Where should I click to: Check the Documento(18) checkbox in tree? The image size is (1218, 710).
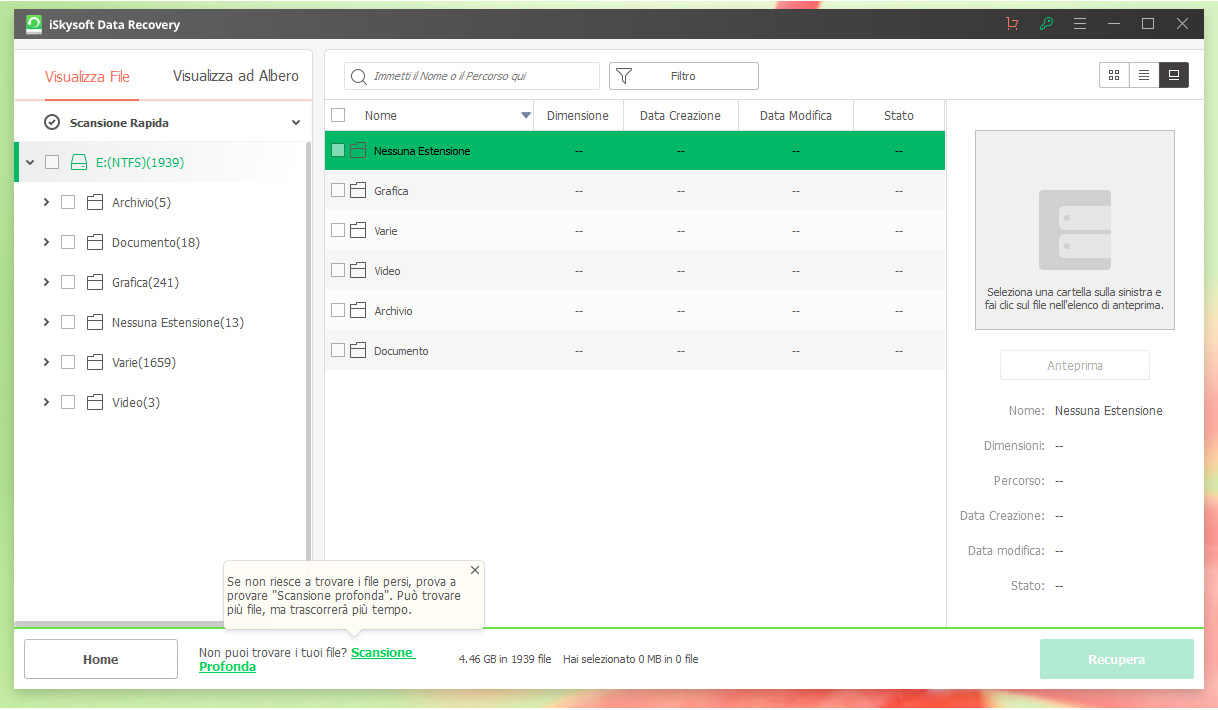[x=68, y=242]
